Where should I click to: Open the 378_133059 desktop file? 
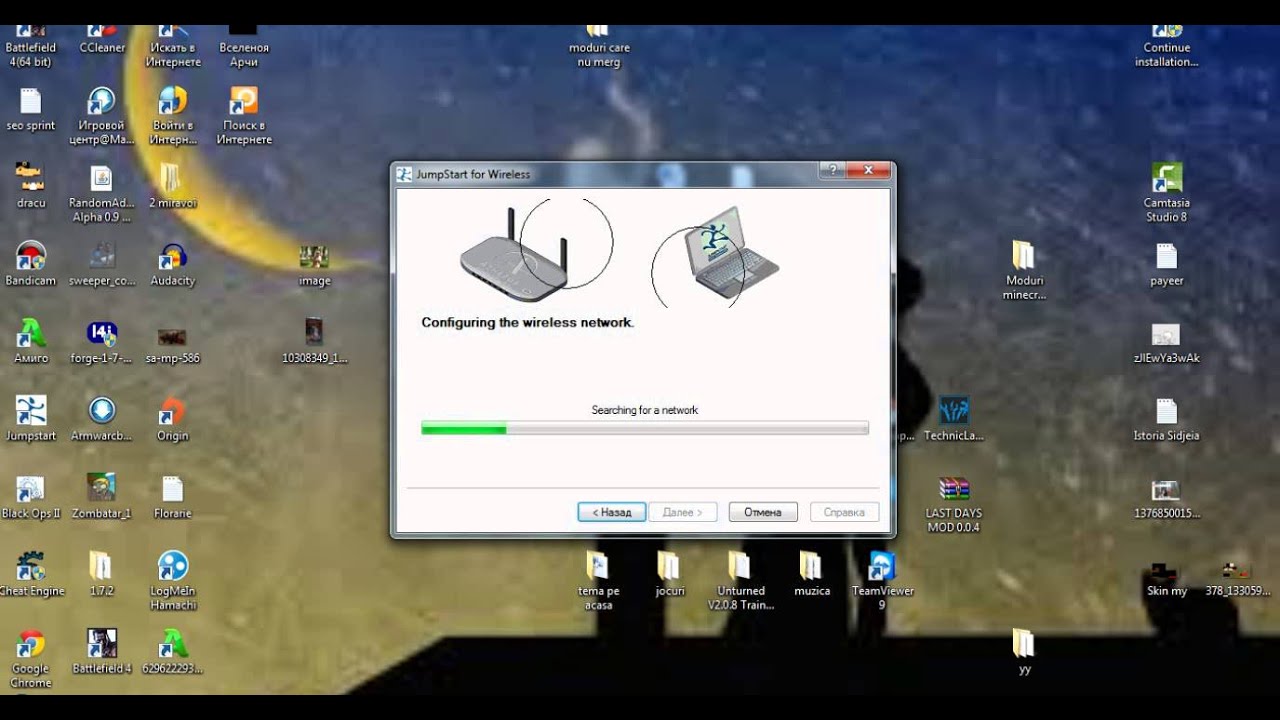[1237, 579]
